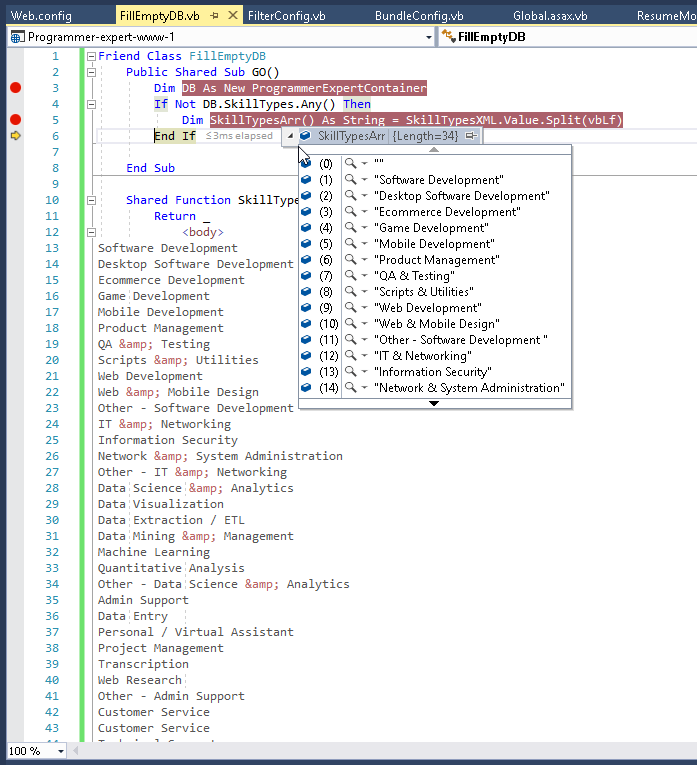Toggle pin on the FillEmptyDB.vb tab
This screenshot has width=697, height=765.
[x=214, y=16]
